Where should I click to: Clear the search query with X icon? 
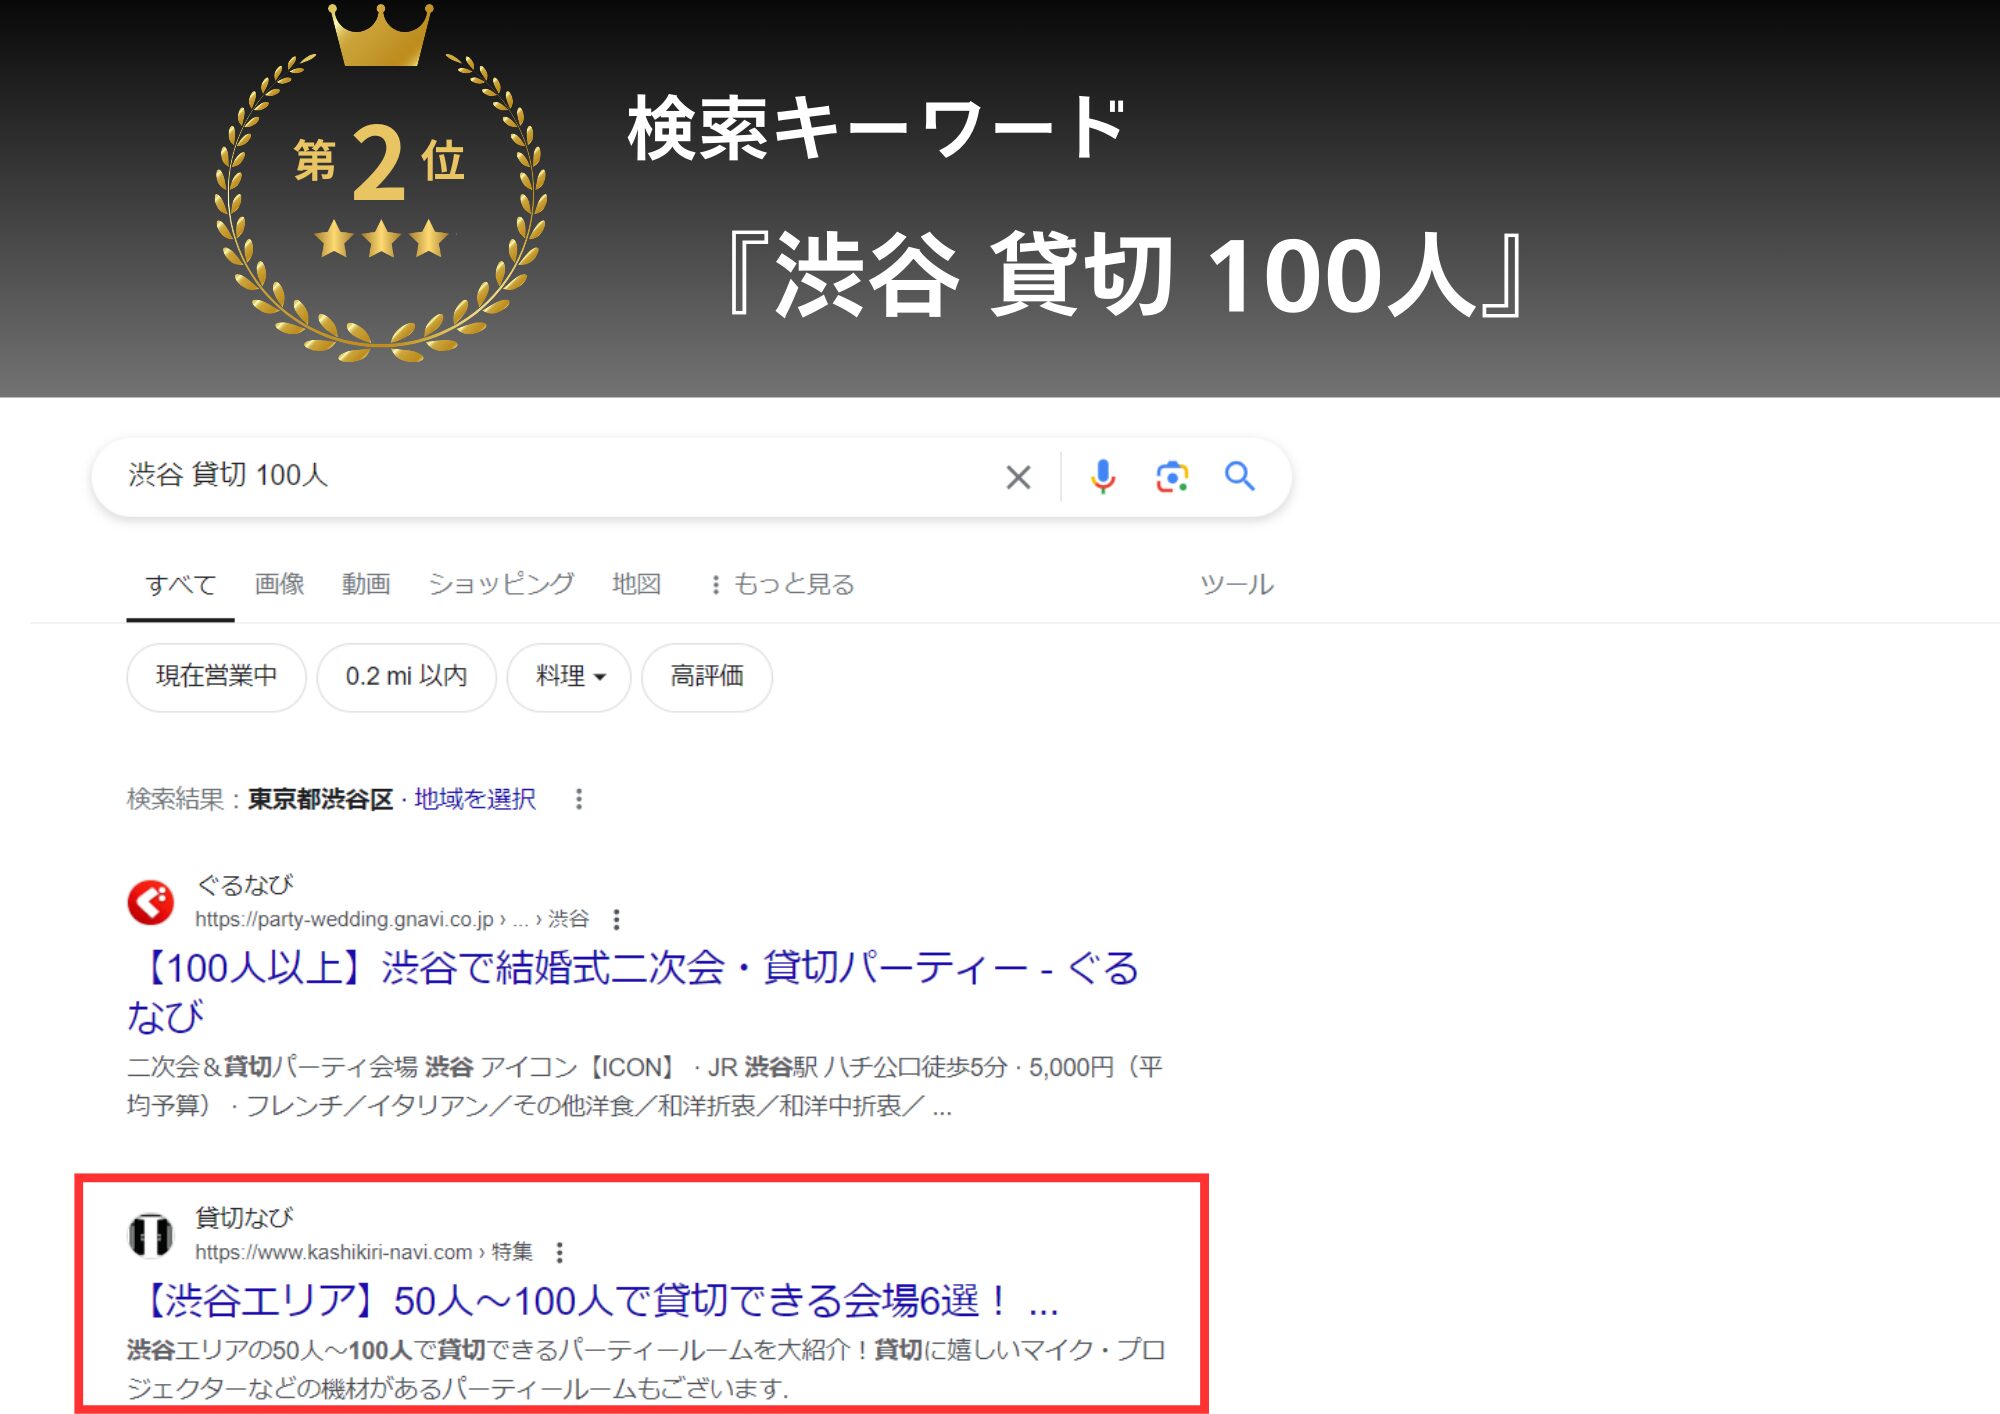pyautogui.click(x=1018, y=477)
